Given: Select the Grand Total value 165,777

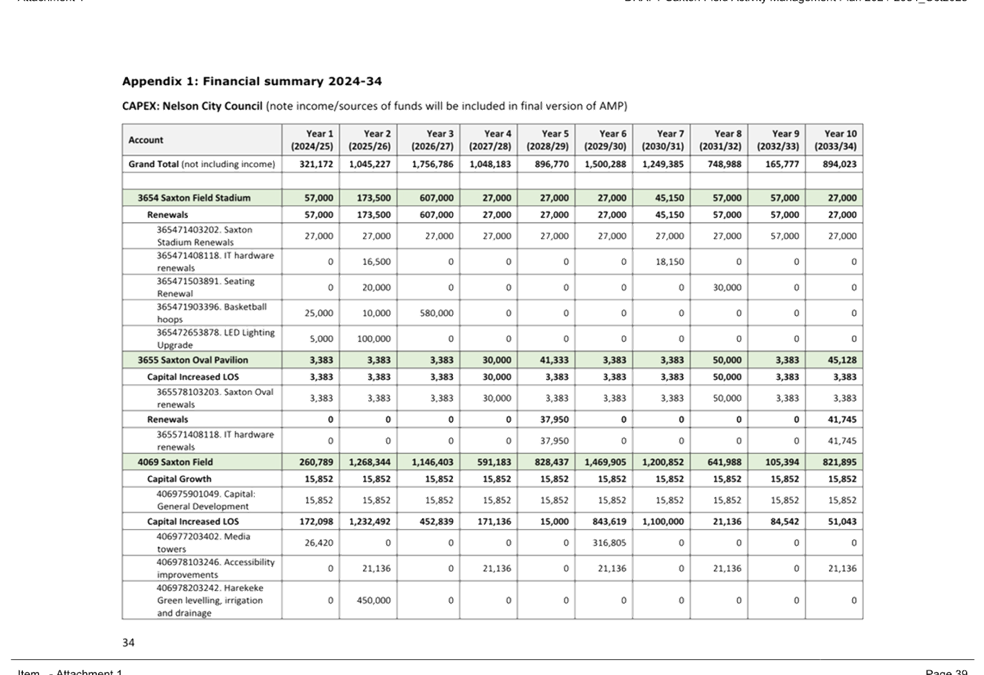Looking at the screenshot, I should click(x=781, y=164).
